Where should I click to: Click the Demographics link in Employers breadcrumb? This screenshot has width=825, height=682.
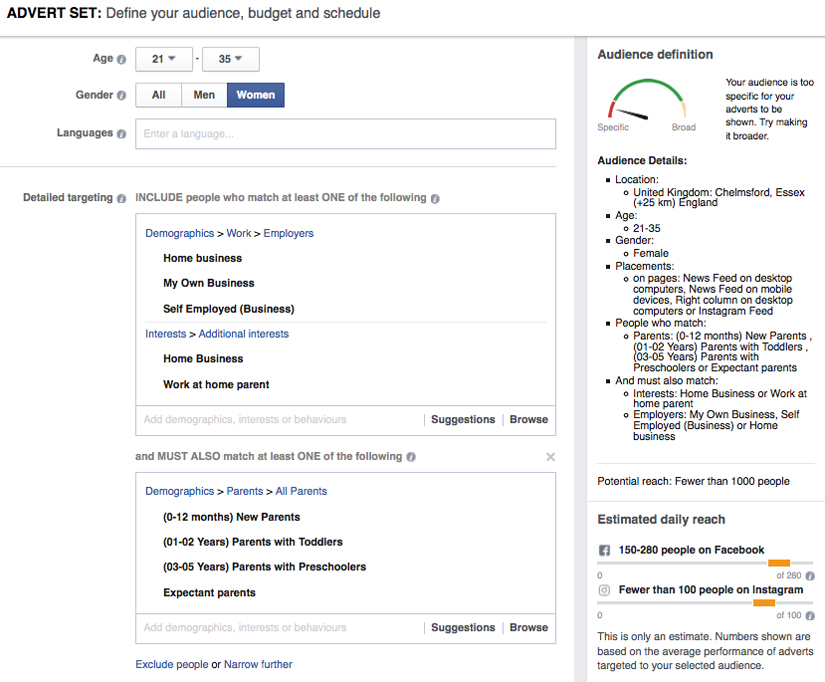pos(179,233)
